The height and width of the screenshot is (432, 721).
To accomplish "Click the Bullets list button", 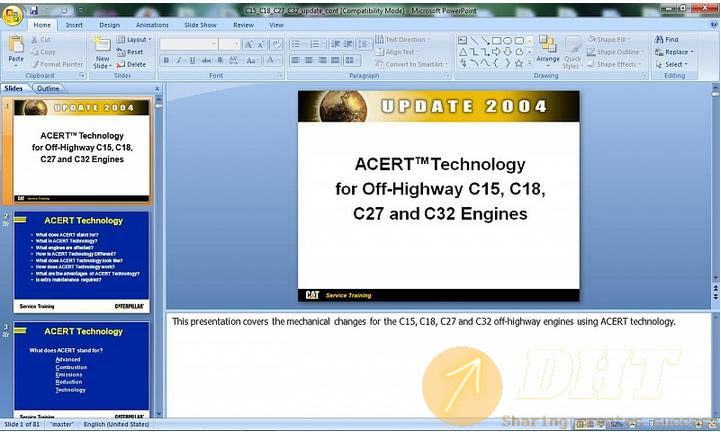I will tap(297, 44).
